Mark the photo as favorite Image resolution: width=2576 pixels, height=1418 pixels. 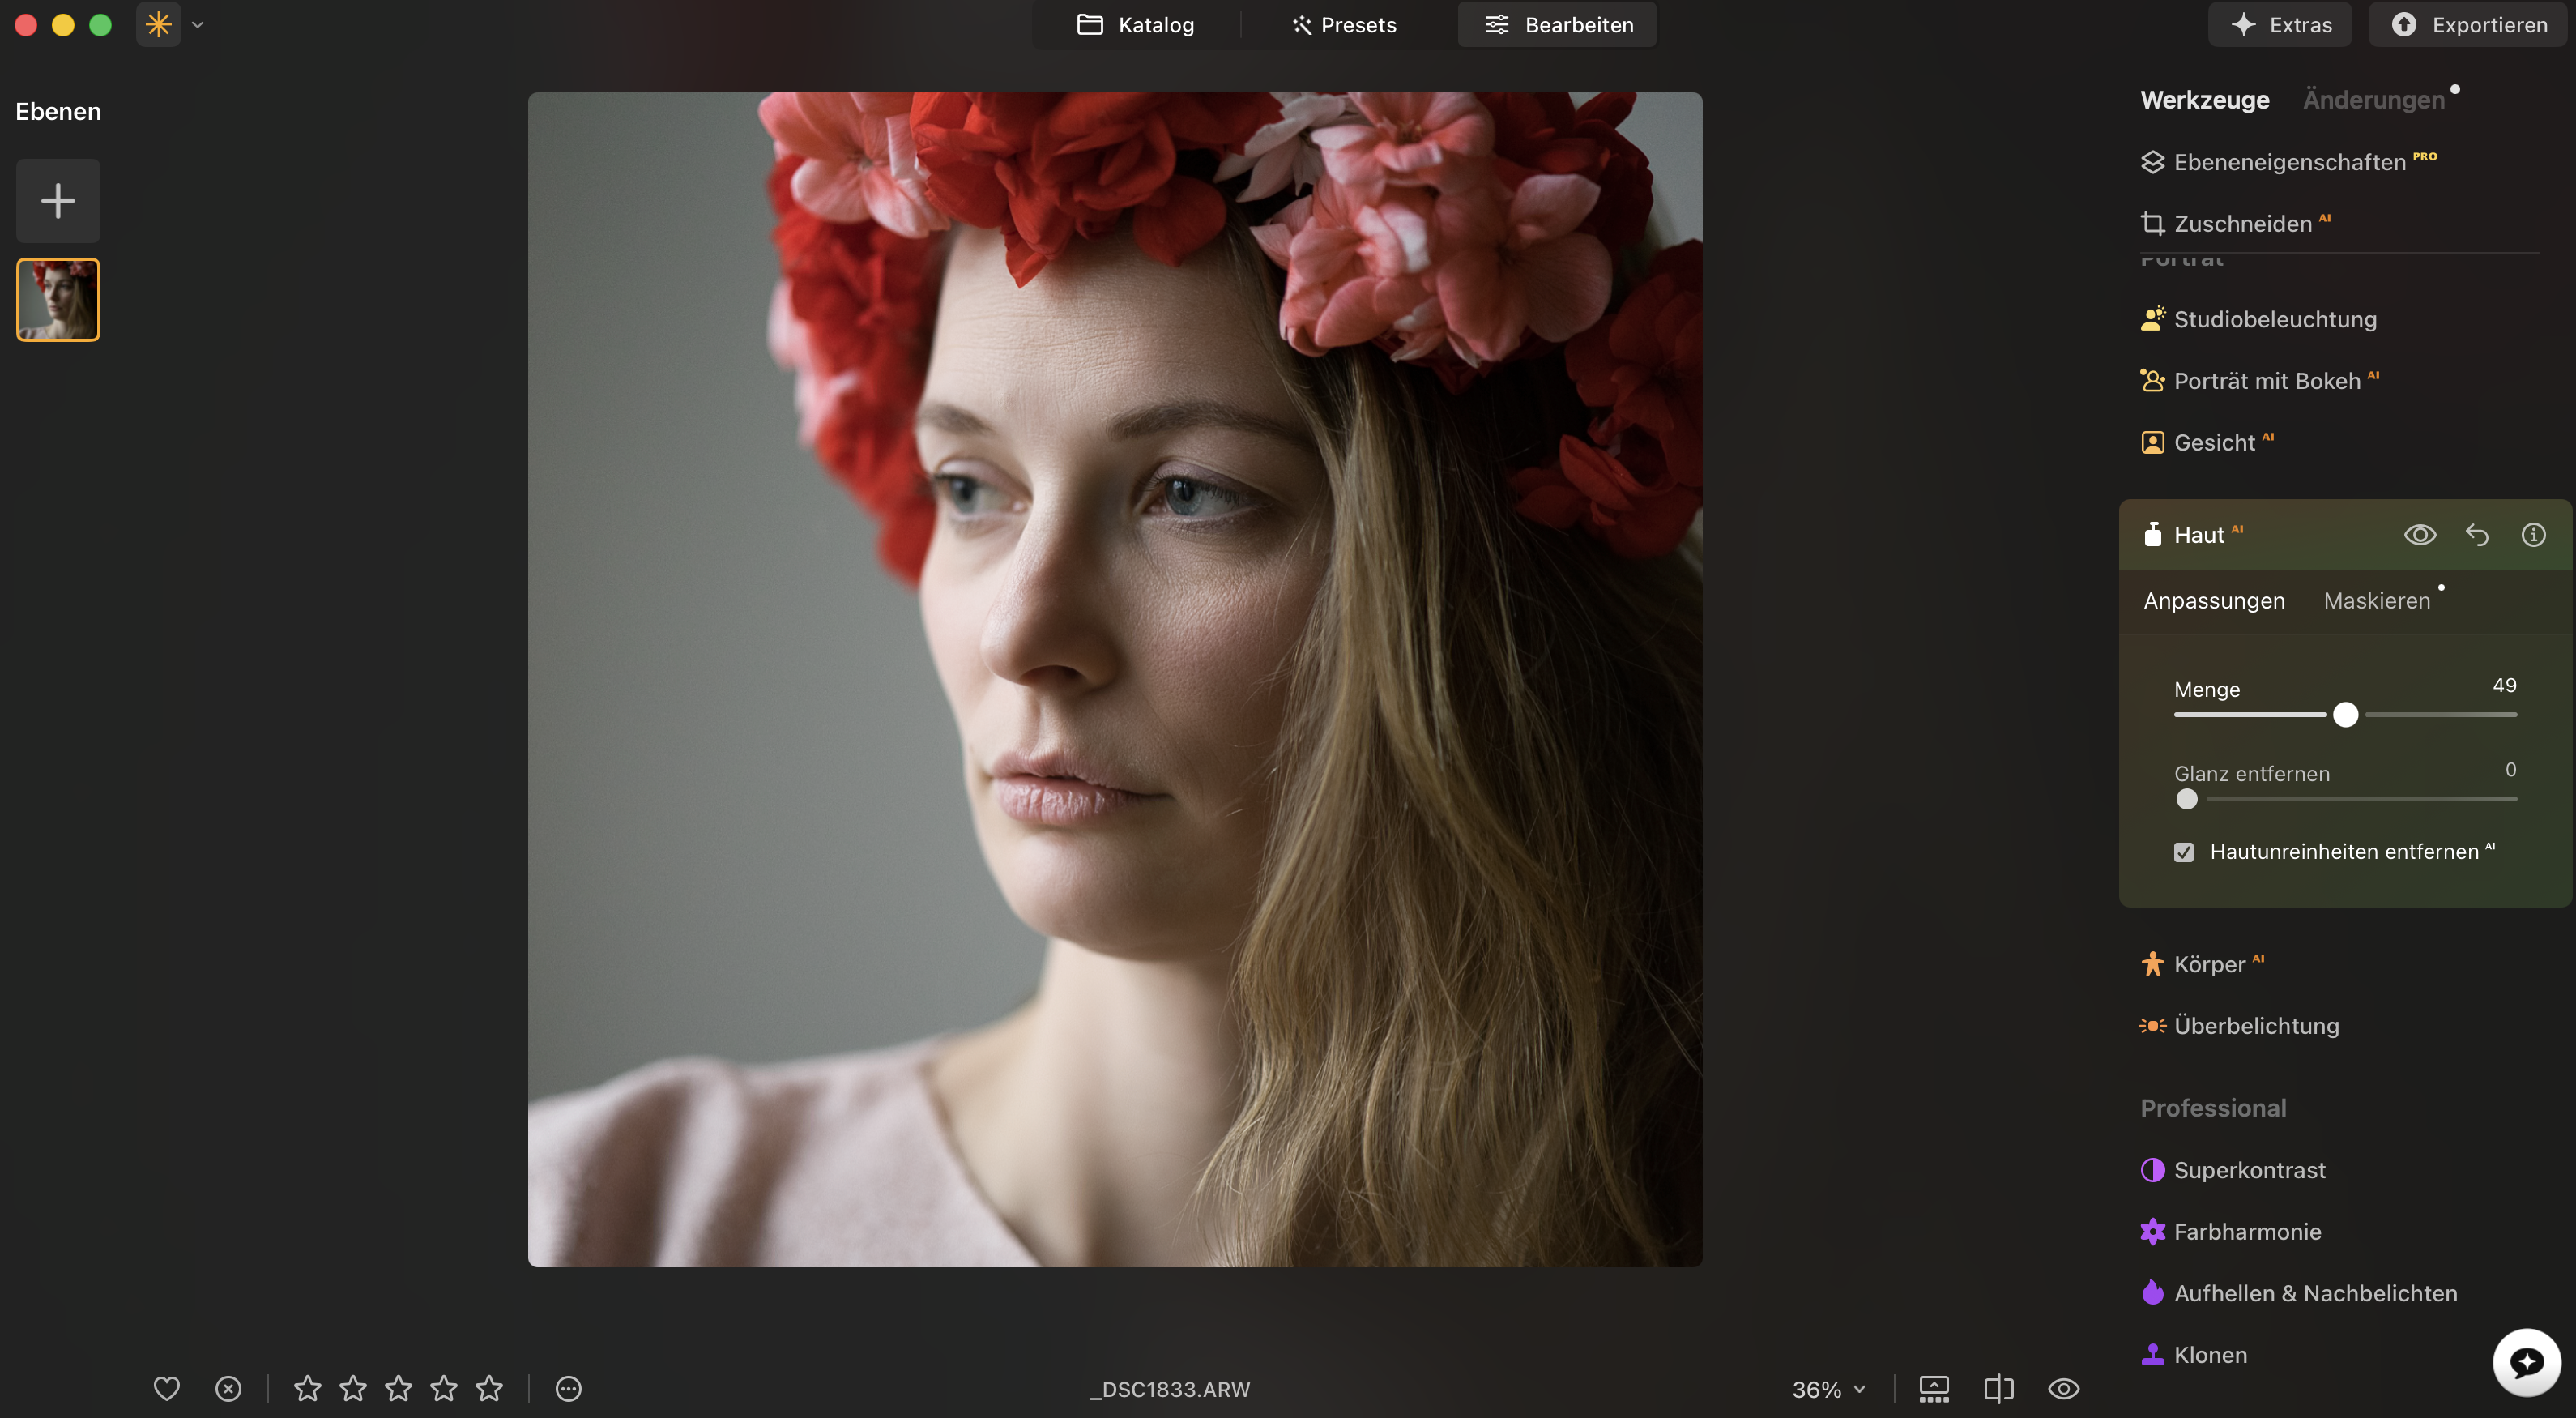click(x=166, y=1388)
